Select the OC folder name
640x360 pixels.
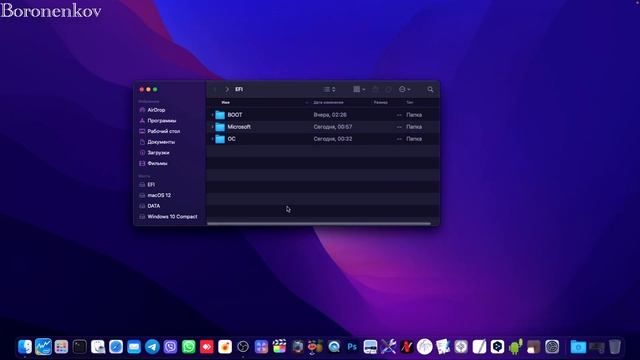pyautogui.click(x=231, y=139)
